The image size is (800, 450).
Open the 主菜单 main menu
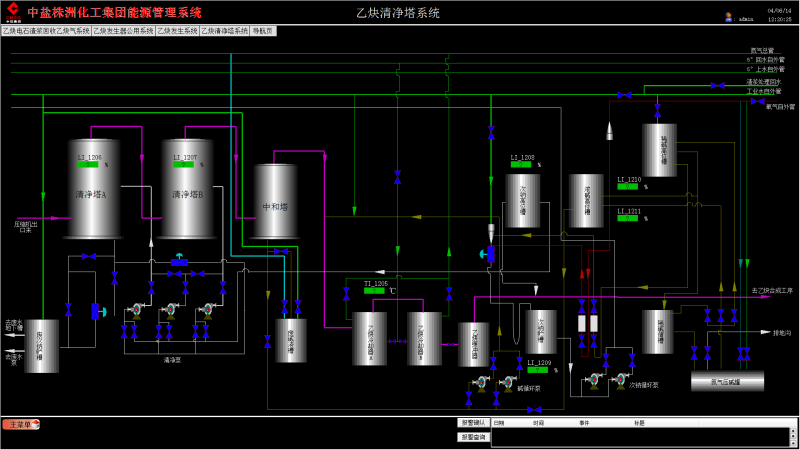[21, 424]
